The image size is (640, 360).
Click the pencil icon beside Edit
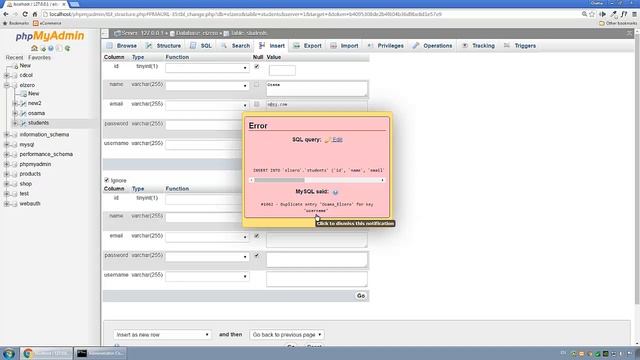coord(327,140)
